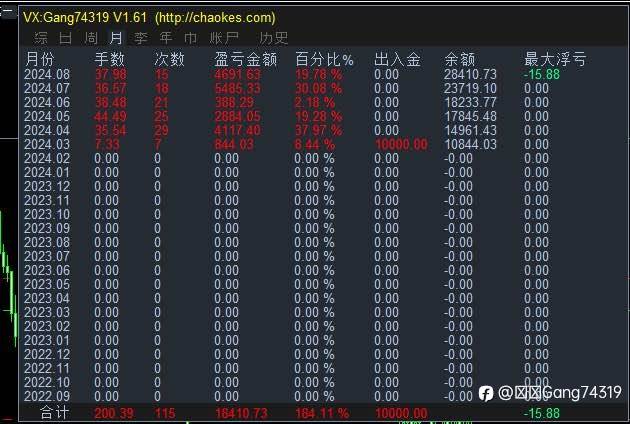The height and width of the screenshot is (424, 630).
Task: Click total profit 18410.73 in 合计 row
Action: [241, 413]
